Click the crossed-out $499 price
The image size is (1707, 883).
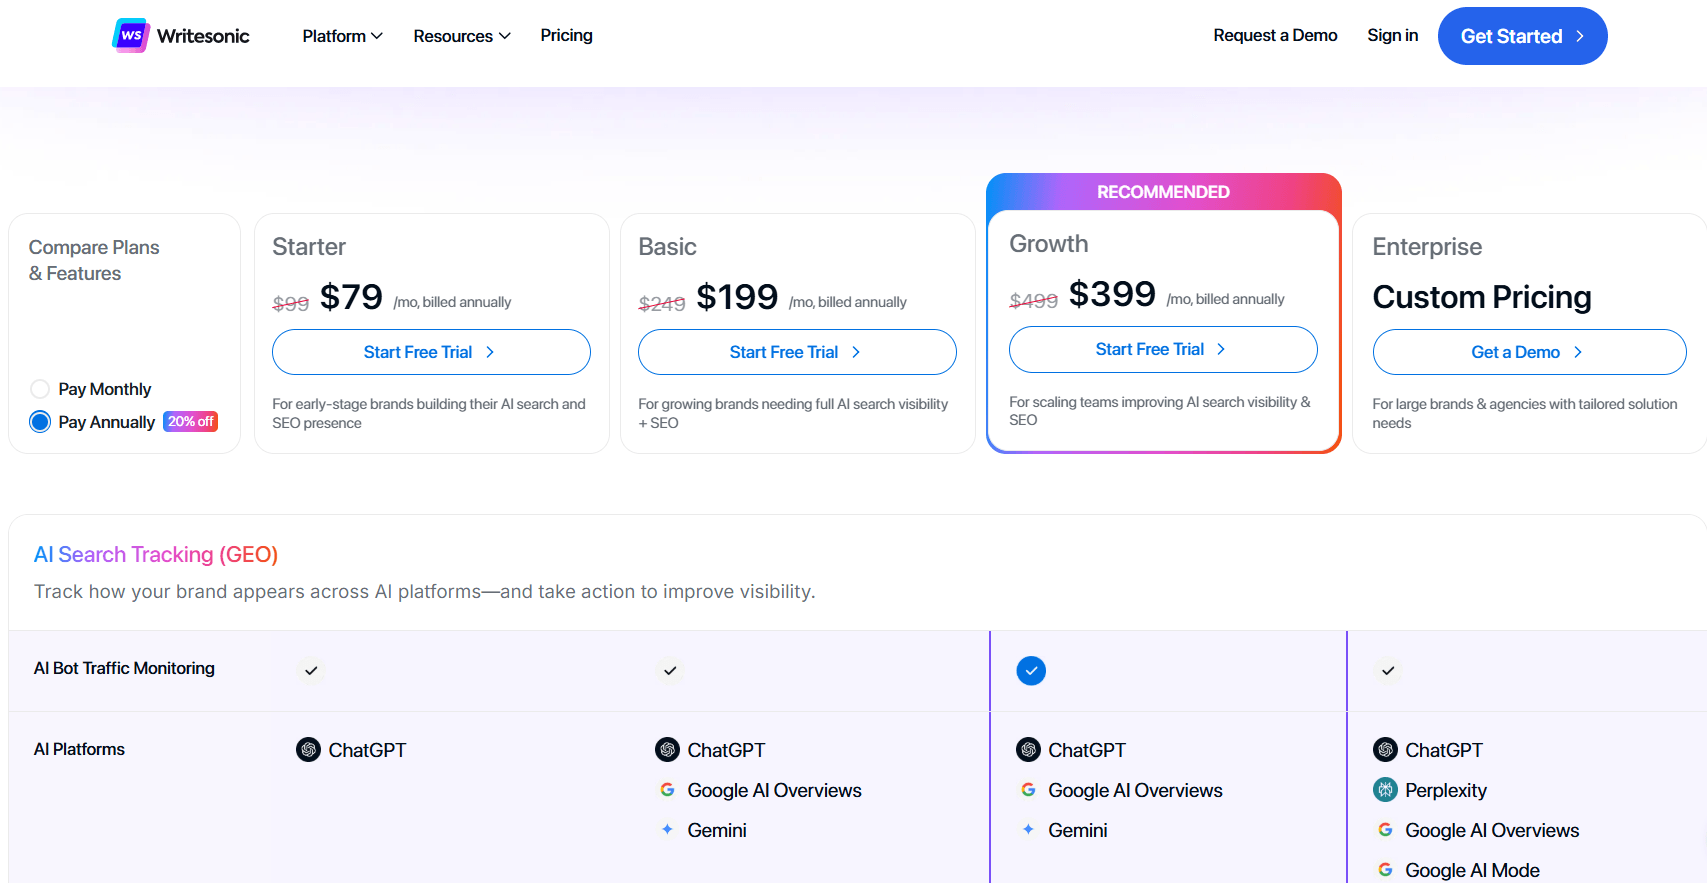(1033, 300)
